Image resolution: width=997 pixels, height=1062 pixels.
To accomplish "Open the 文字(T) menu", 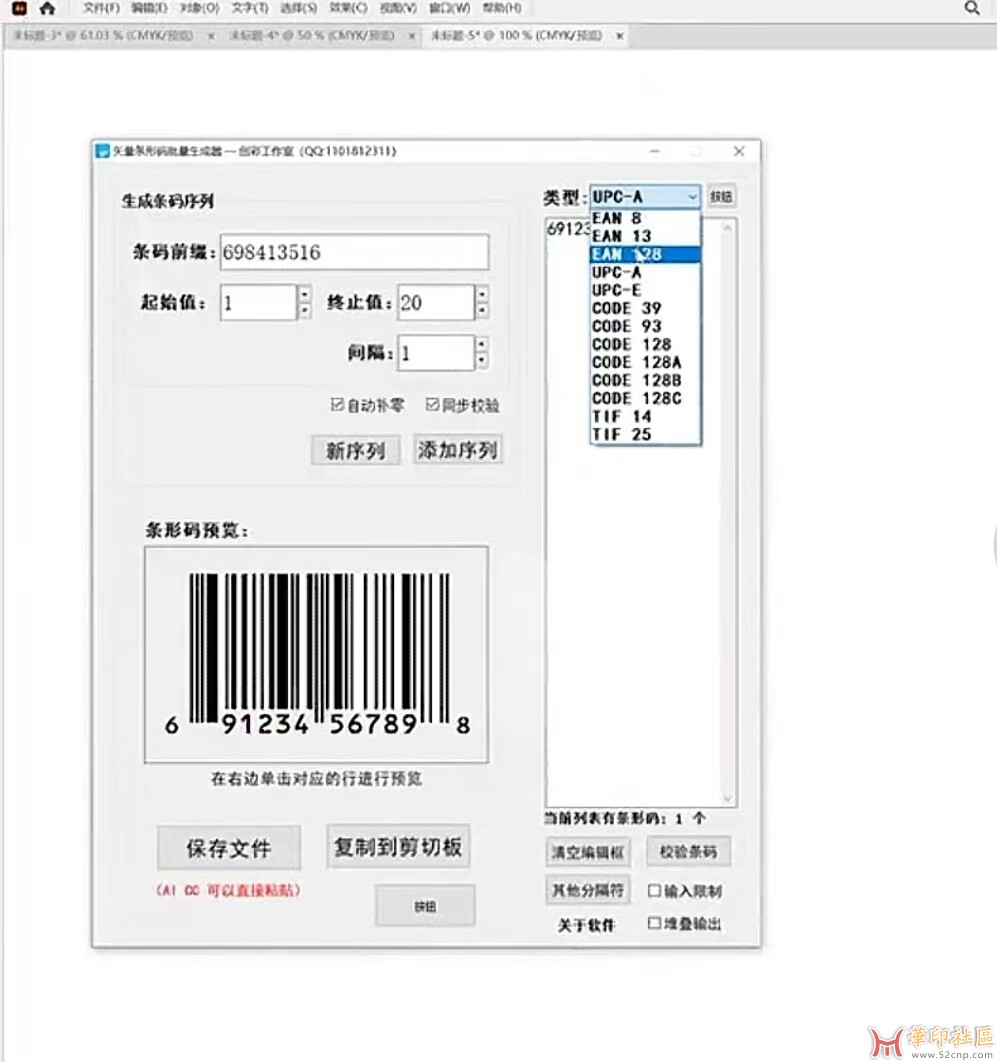I will (x=250, y=8).
